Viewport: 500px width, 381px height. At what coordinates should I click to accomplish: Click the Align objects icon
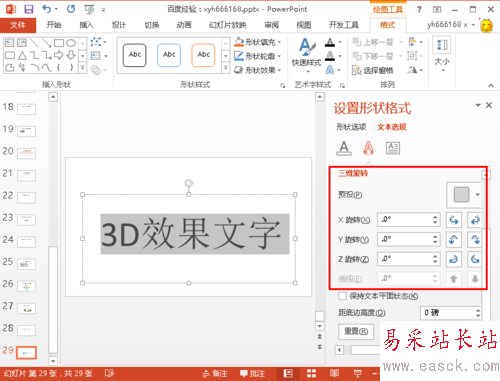413,42
